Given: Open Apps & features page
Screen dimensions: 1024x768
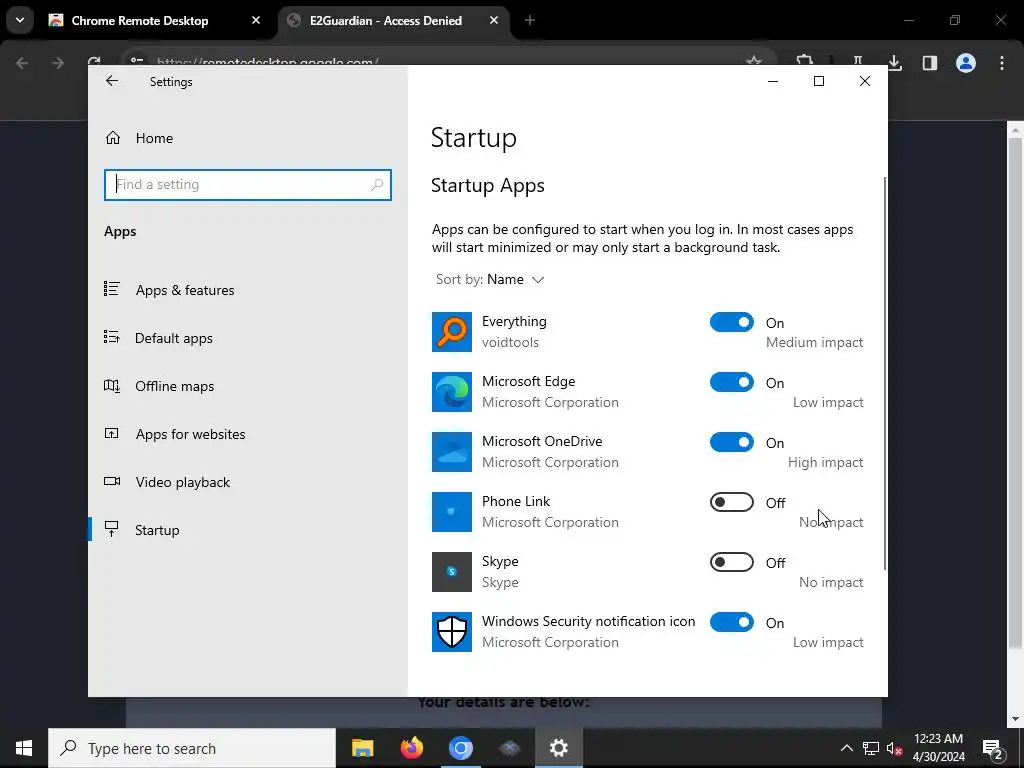Looking at the screenshot, I should 185,290.
